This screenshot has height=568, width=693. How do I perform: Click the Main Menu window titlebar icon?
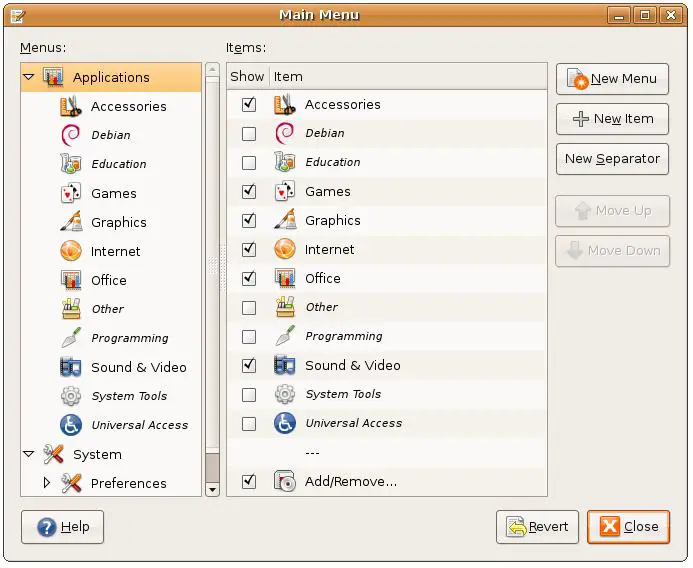(x=18, y=16)
